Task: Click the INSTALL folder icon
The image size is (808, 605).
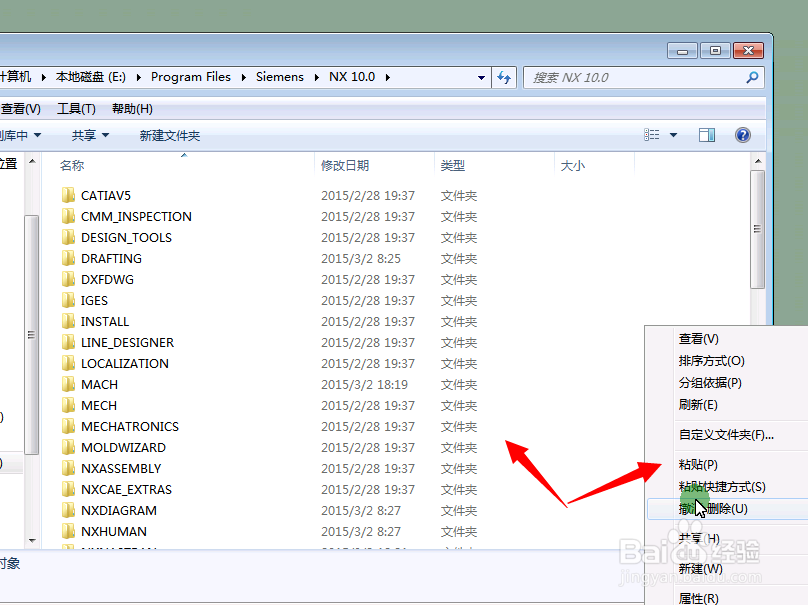Action: coord(68,322)
